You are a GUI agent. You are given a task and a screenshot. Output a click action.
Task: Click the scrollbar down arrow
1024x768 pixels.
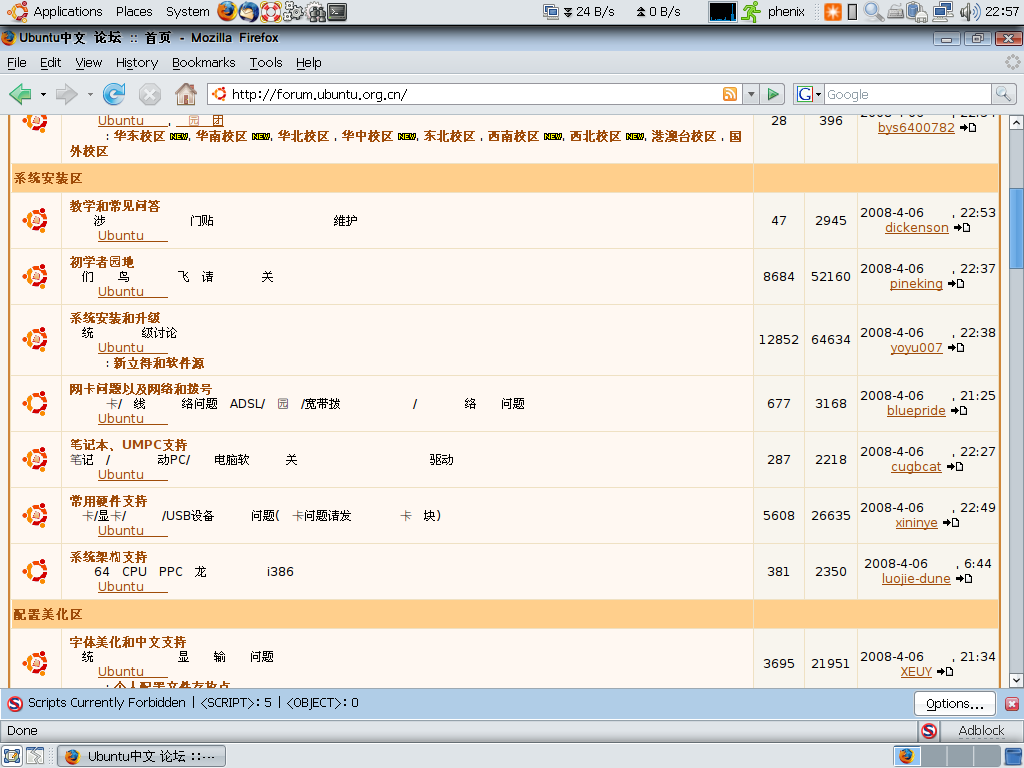point(1016,680)
